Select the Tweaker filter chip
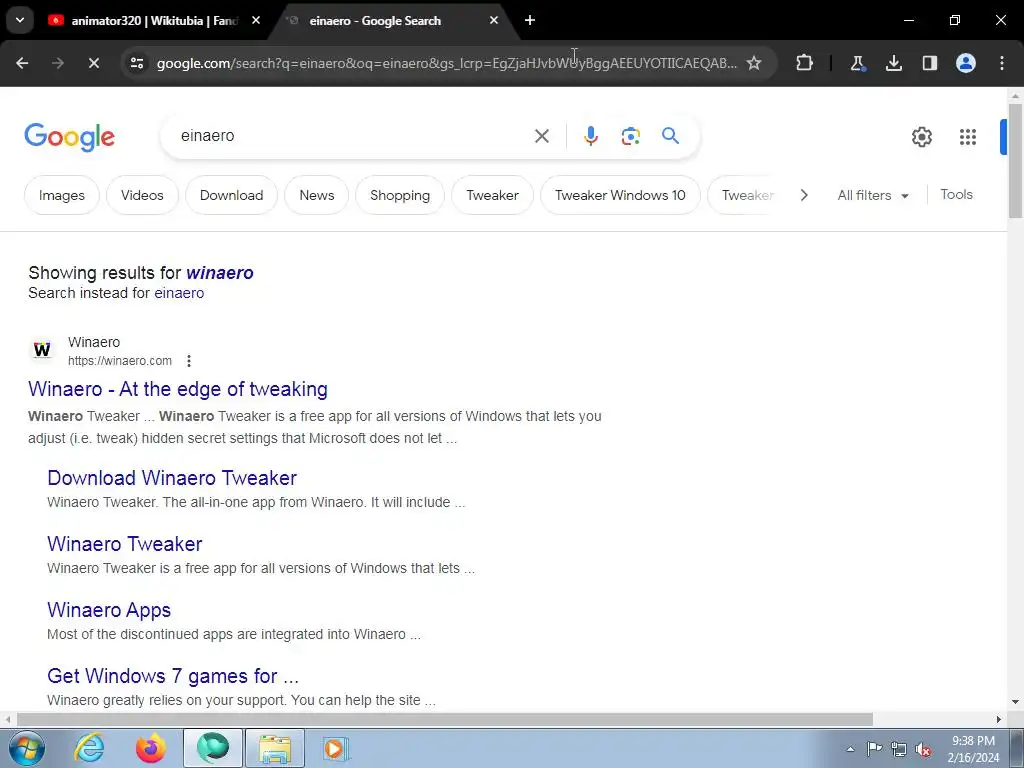The image size is (1024, 768). click(x=492, y=195)
